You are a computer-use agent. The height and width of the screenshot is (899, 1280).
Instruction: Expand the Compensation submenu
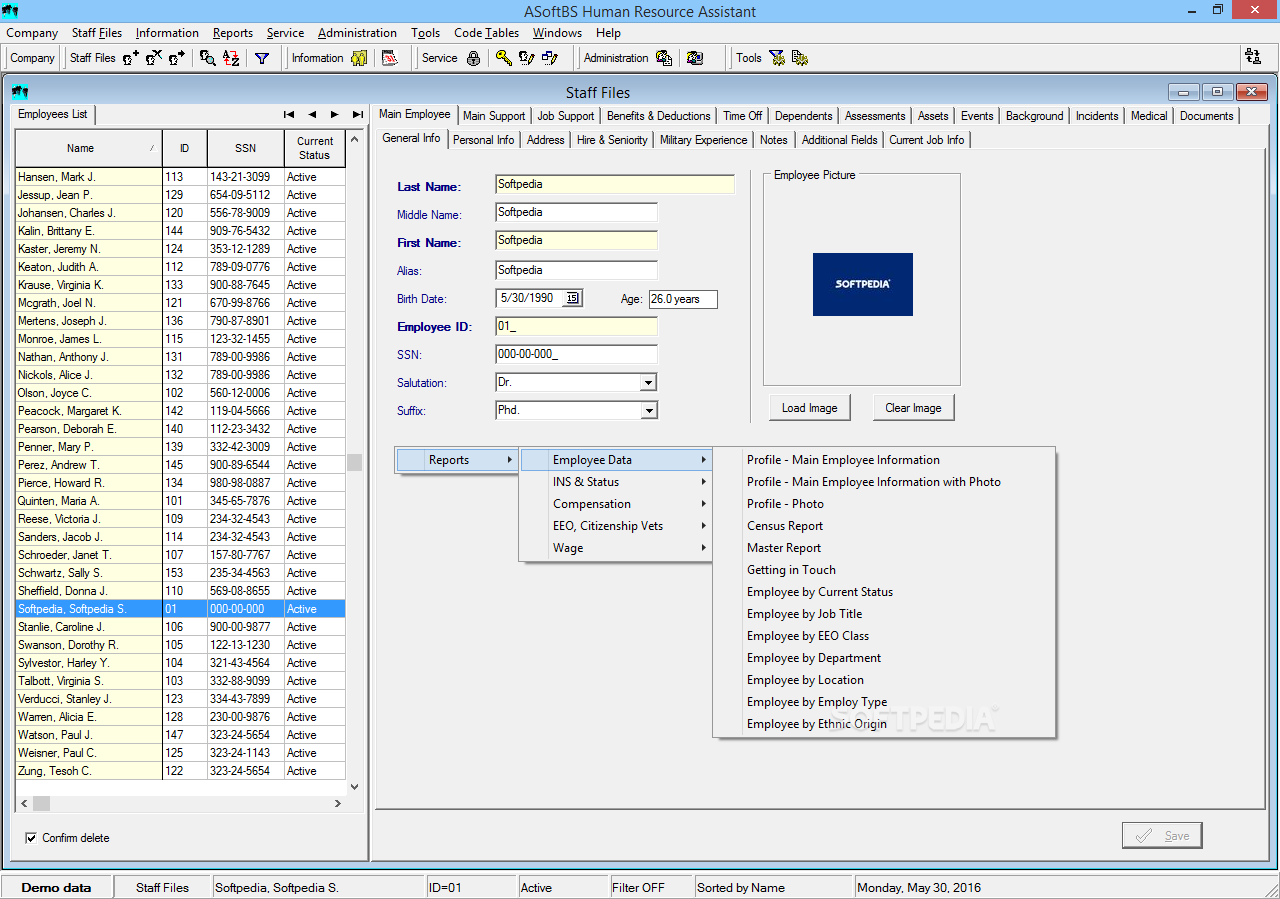click(616, 504)
